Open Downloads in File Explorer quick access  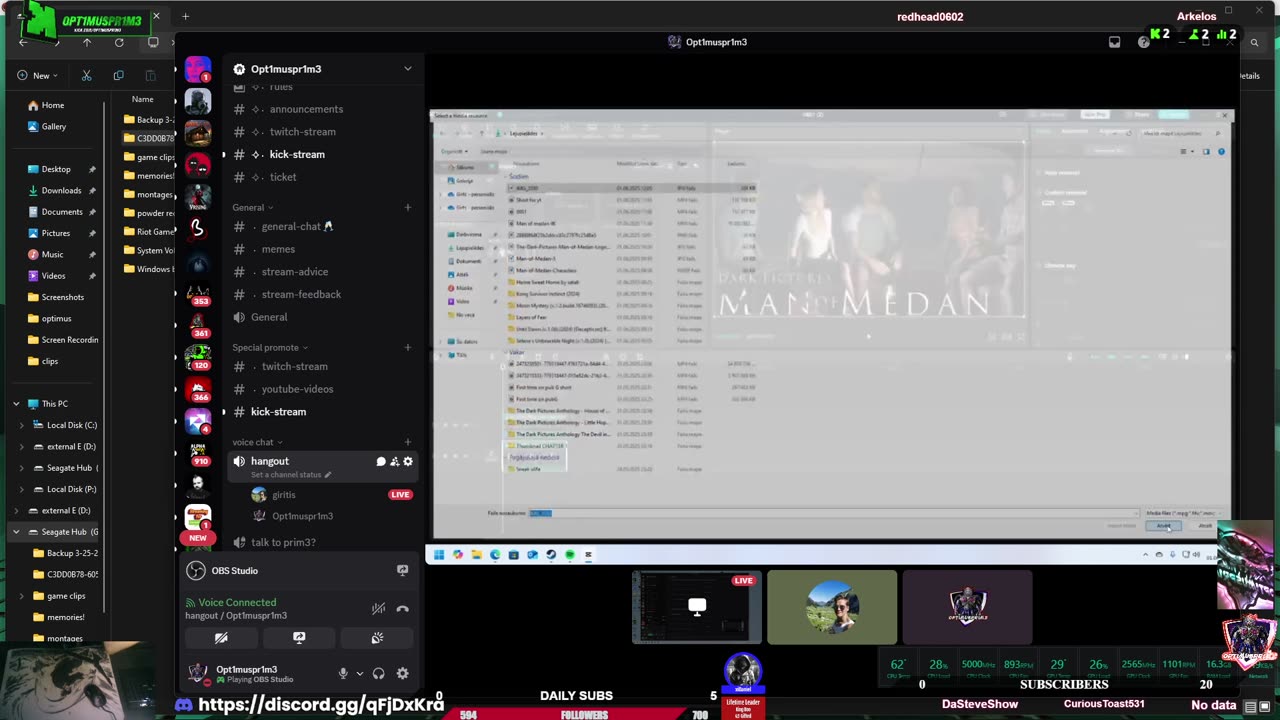click(x=60, y=190)
